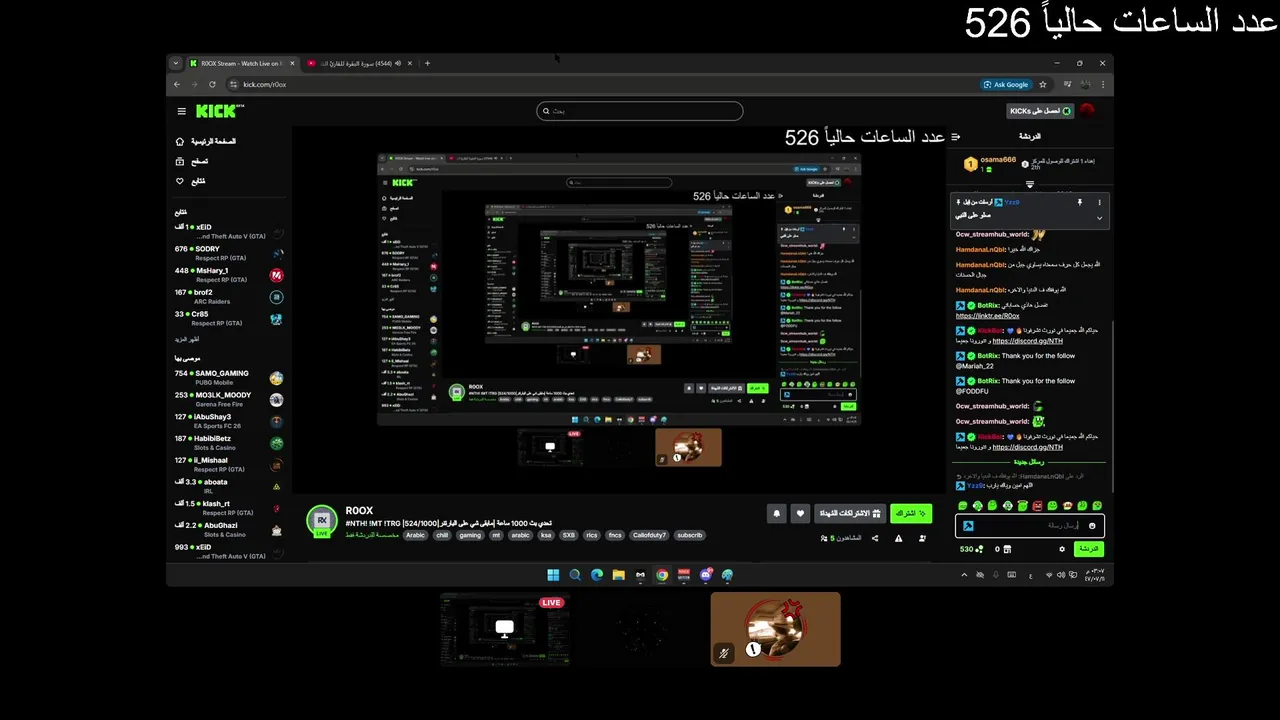Toggle stream notifications bell
Image resolution: width=1280 pixels, height=720 pixels.
pyautogui.click(x=776, y=513)
